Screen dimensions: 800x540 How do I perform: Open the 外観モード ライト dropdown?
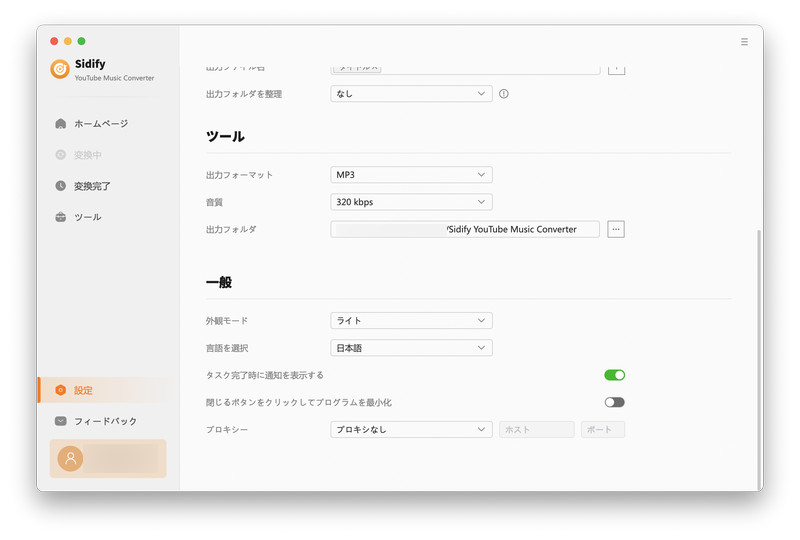pos(411,321)
